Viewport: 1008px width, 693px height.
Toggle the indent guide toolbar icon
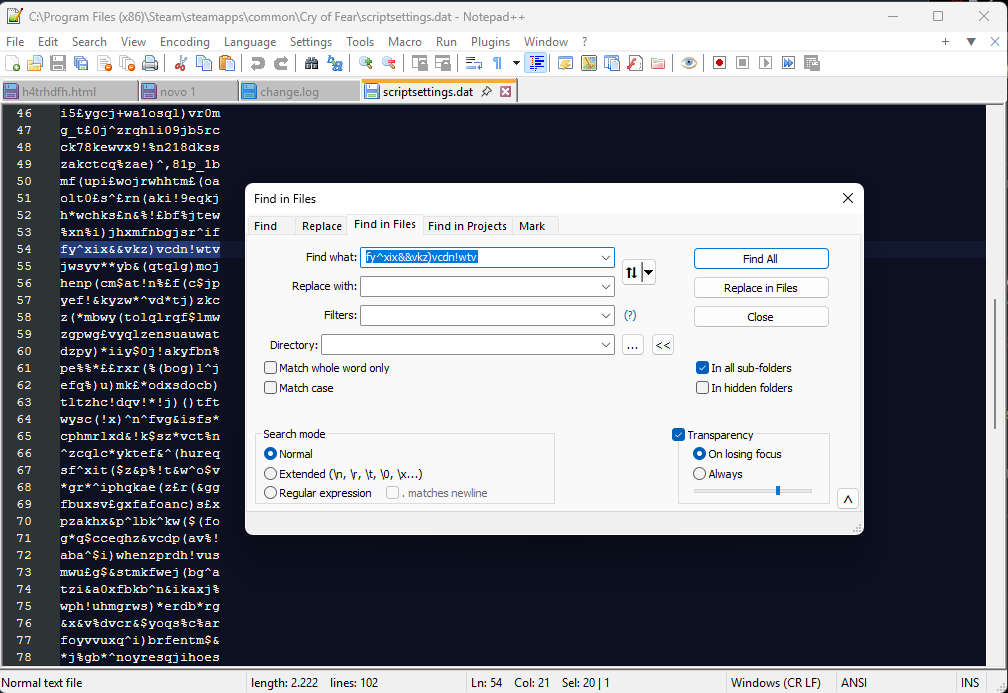click(x=536, y=63)
